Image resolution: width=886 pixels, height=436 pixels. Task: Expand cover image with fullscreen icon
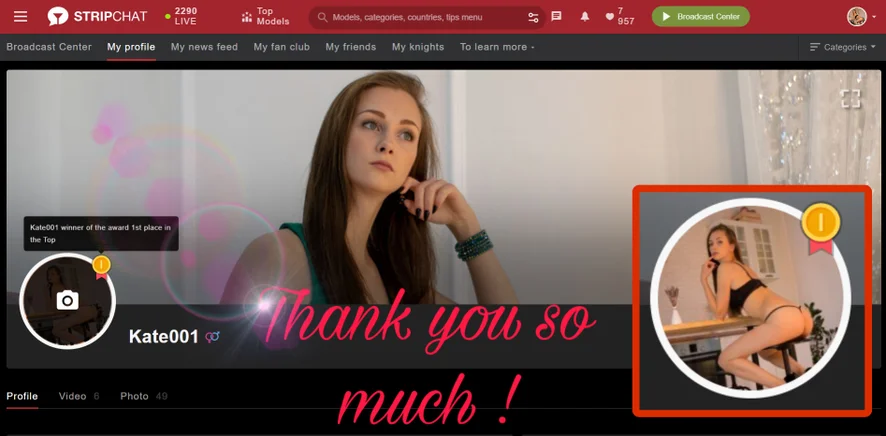(x=850, y=98)
